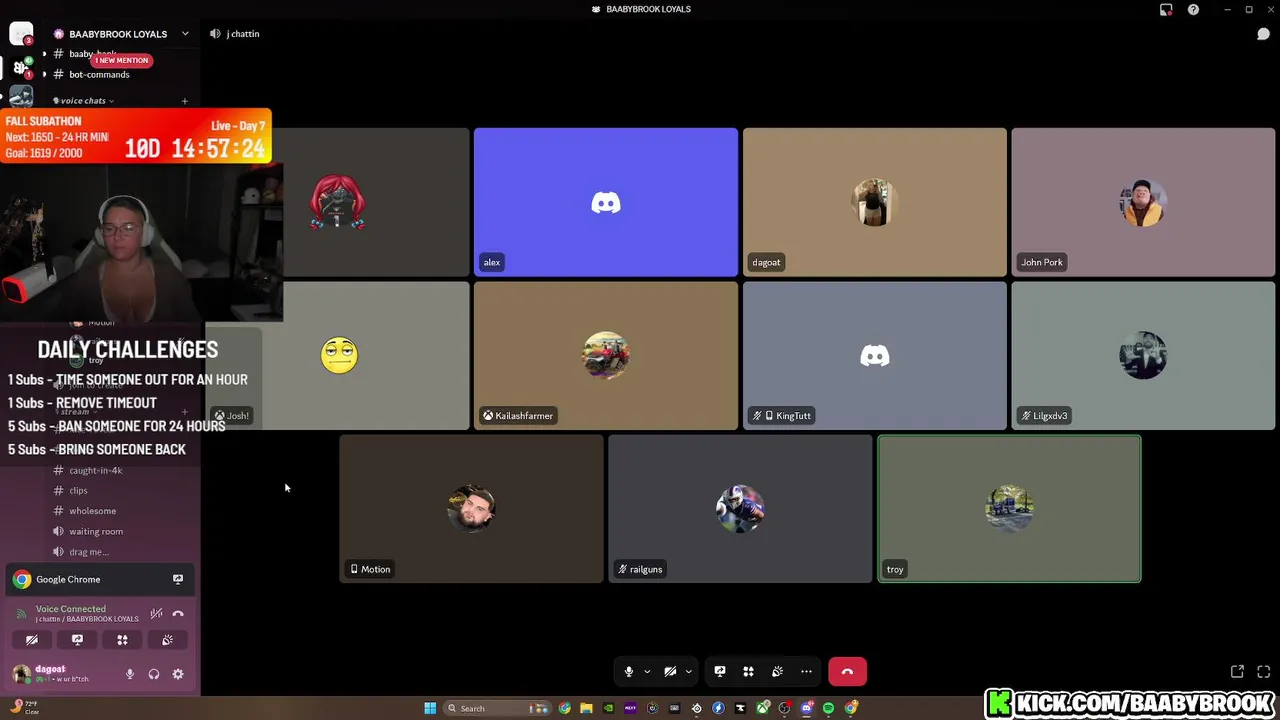Click the j chattin channel title
Viewport: 1280px width, 720px height.
[243, 34]
